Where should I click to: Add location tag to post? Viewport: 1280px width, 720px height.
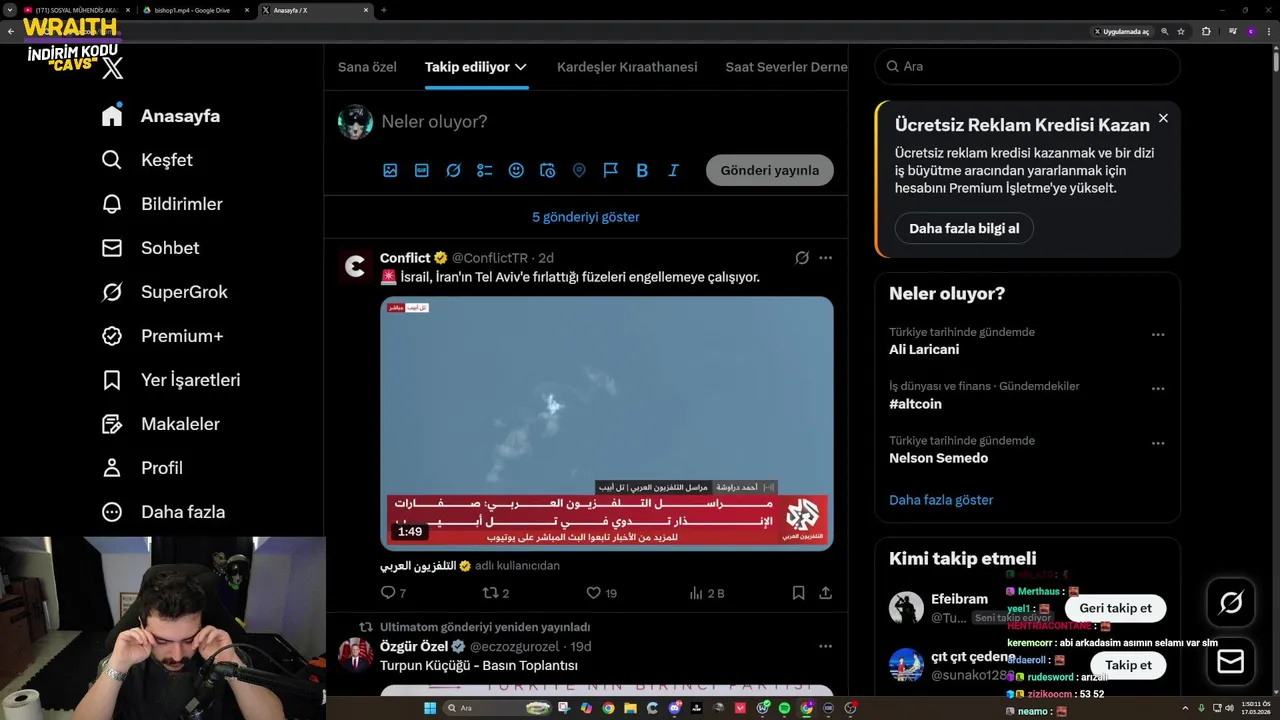pyautogui.click(x=579, y=171)
